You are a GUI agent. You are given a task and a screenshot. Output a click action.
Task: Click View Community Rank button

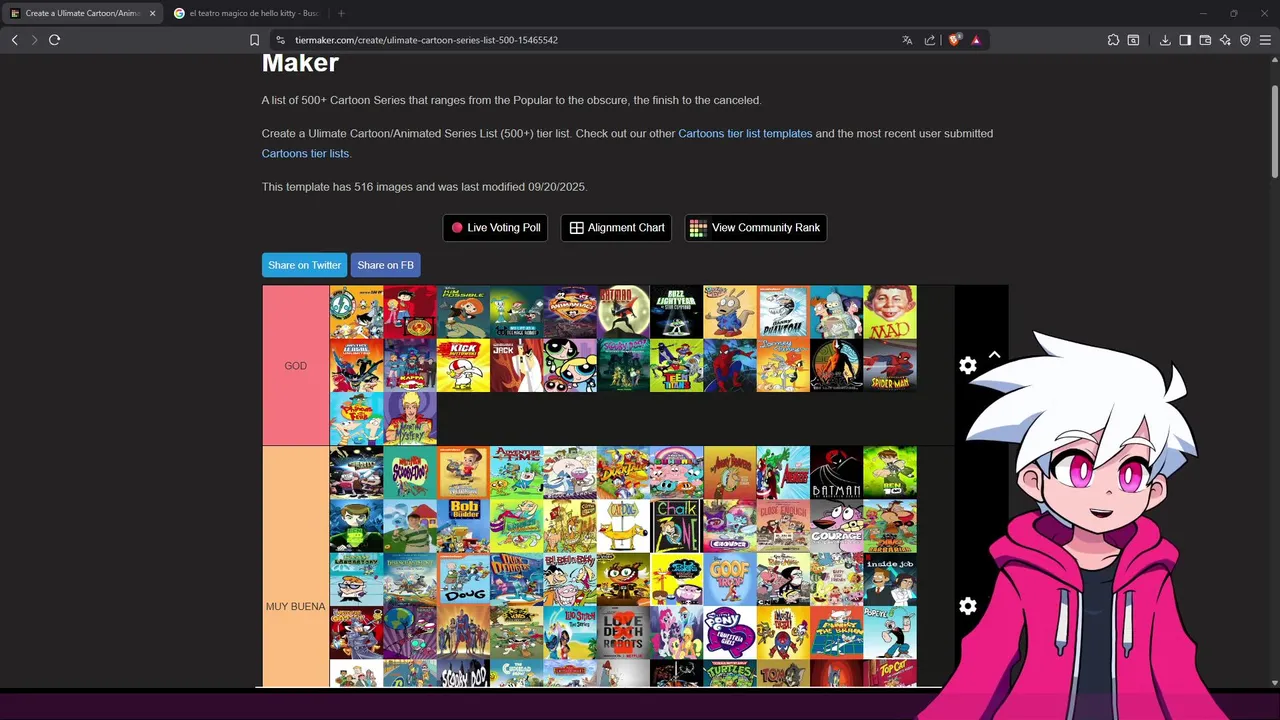point(755,228)
